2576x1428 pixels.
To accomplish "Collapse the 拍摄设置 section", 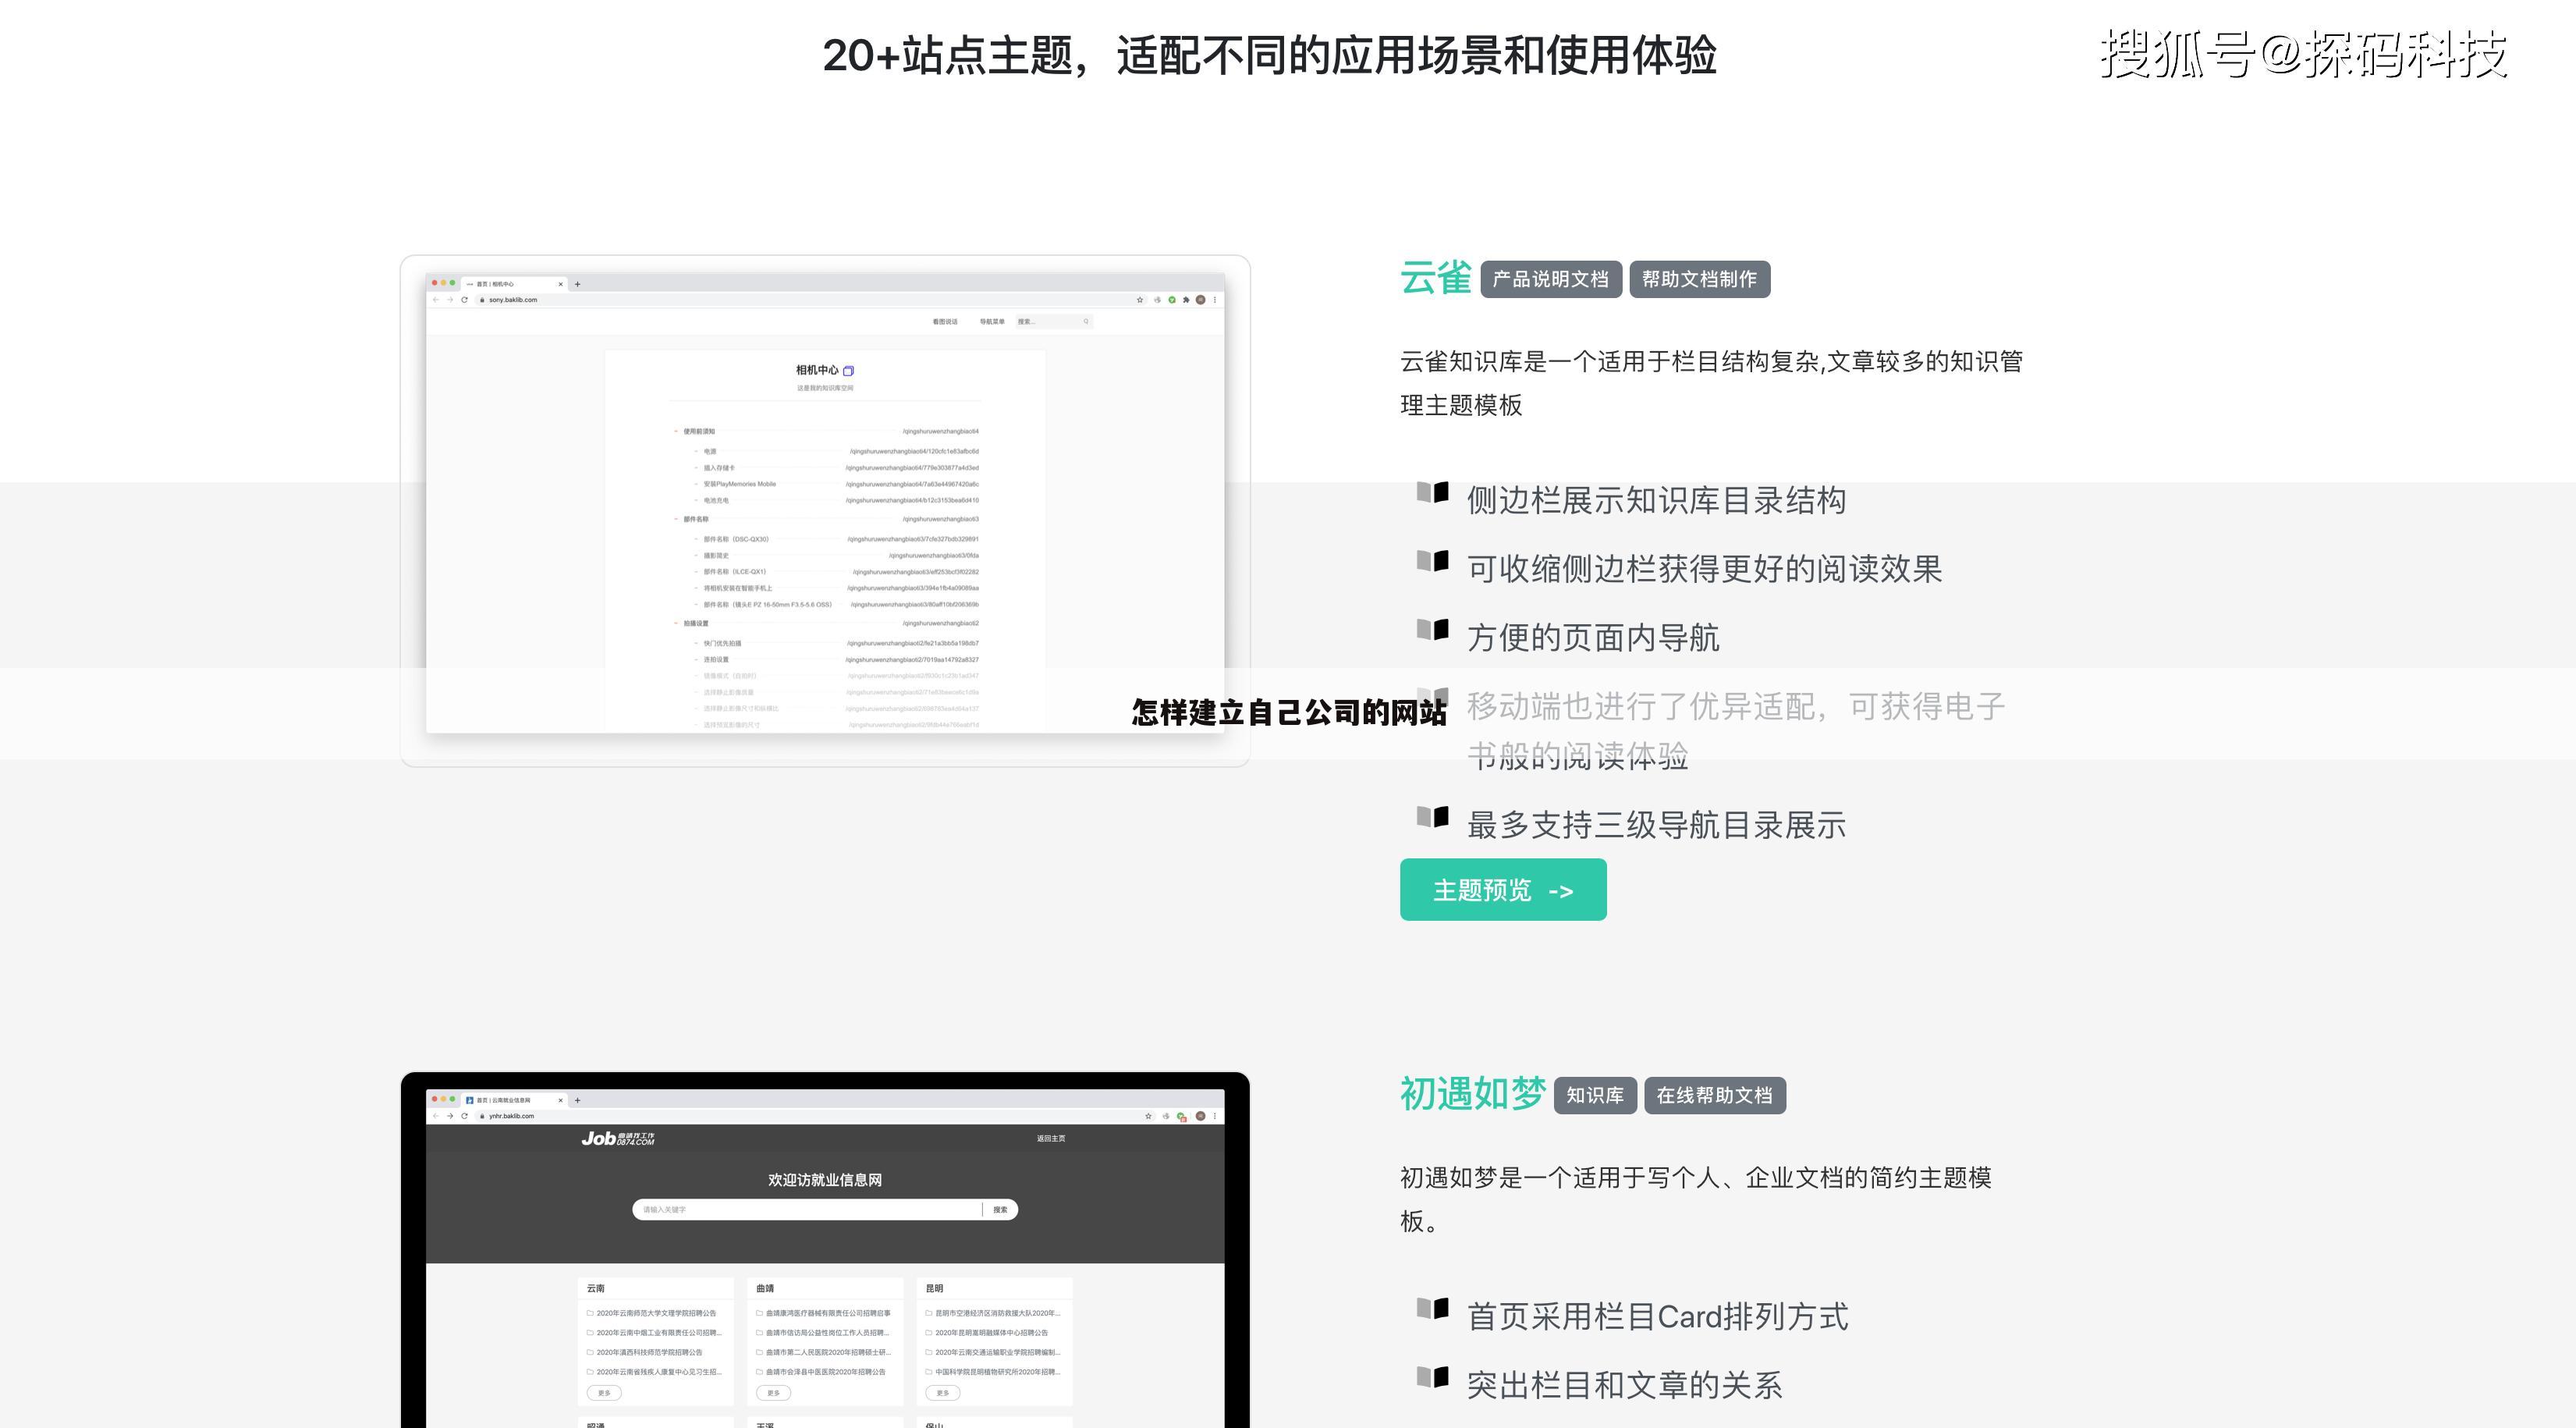I will 676,624.
